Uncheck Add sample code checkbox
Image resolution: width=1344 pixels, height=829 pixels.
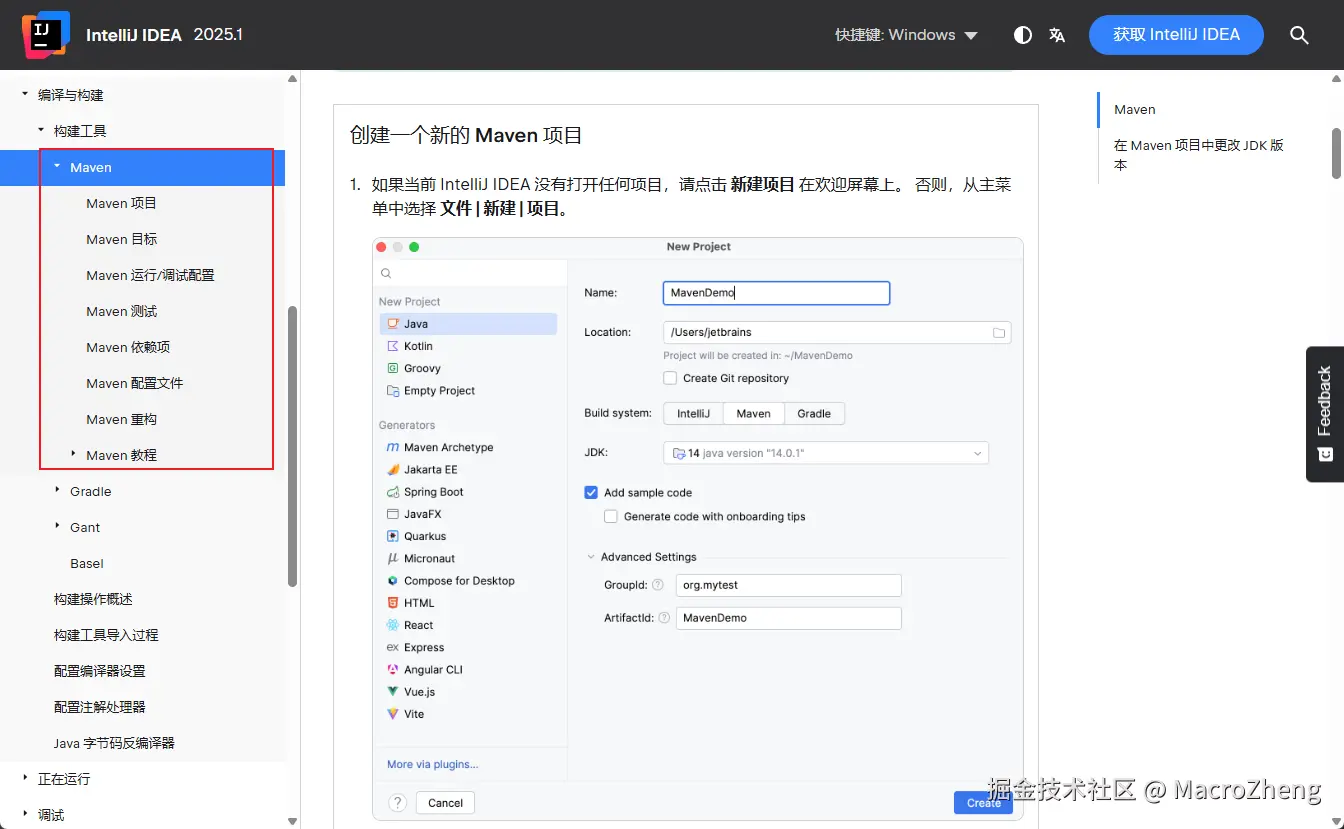point(591,492)
